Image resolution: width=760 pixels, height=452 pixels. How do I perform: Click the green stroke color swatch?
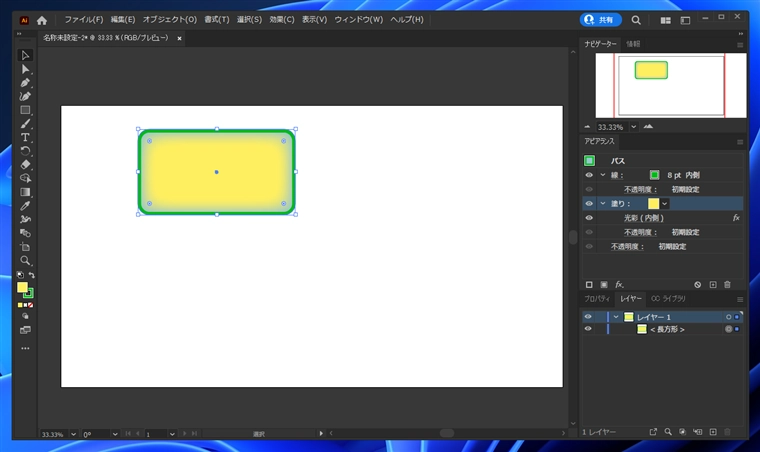pos(654,175)
